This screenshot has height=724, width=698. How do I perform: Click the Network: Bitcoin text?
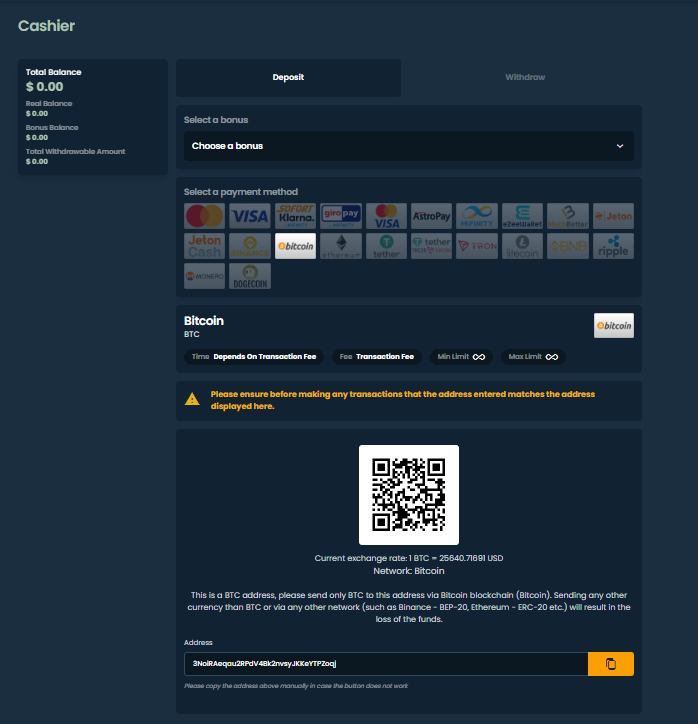pyautogui.click(x=409, y=571)
